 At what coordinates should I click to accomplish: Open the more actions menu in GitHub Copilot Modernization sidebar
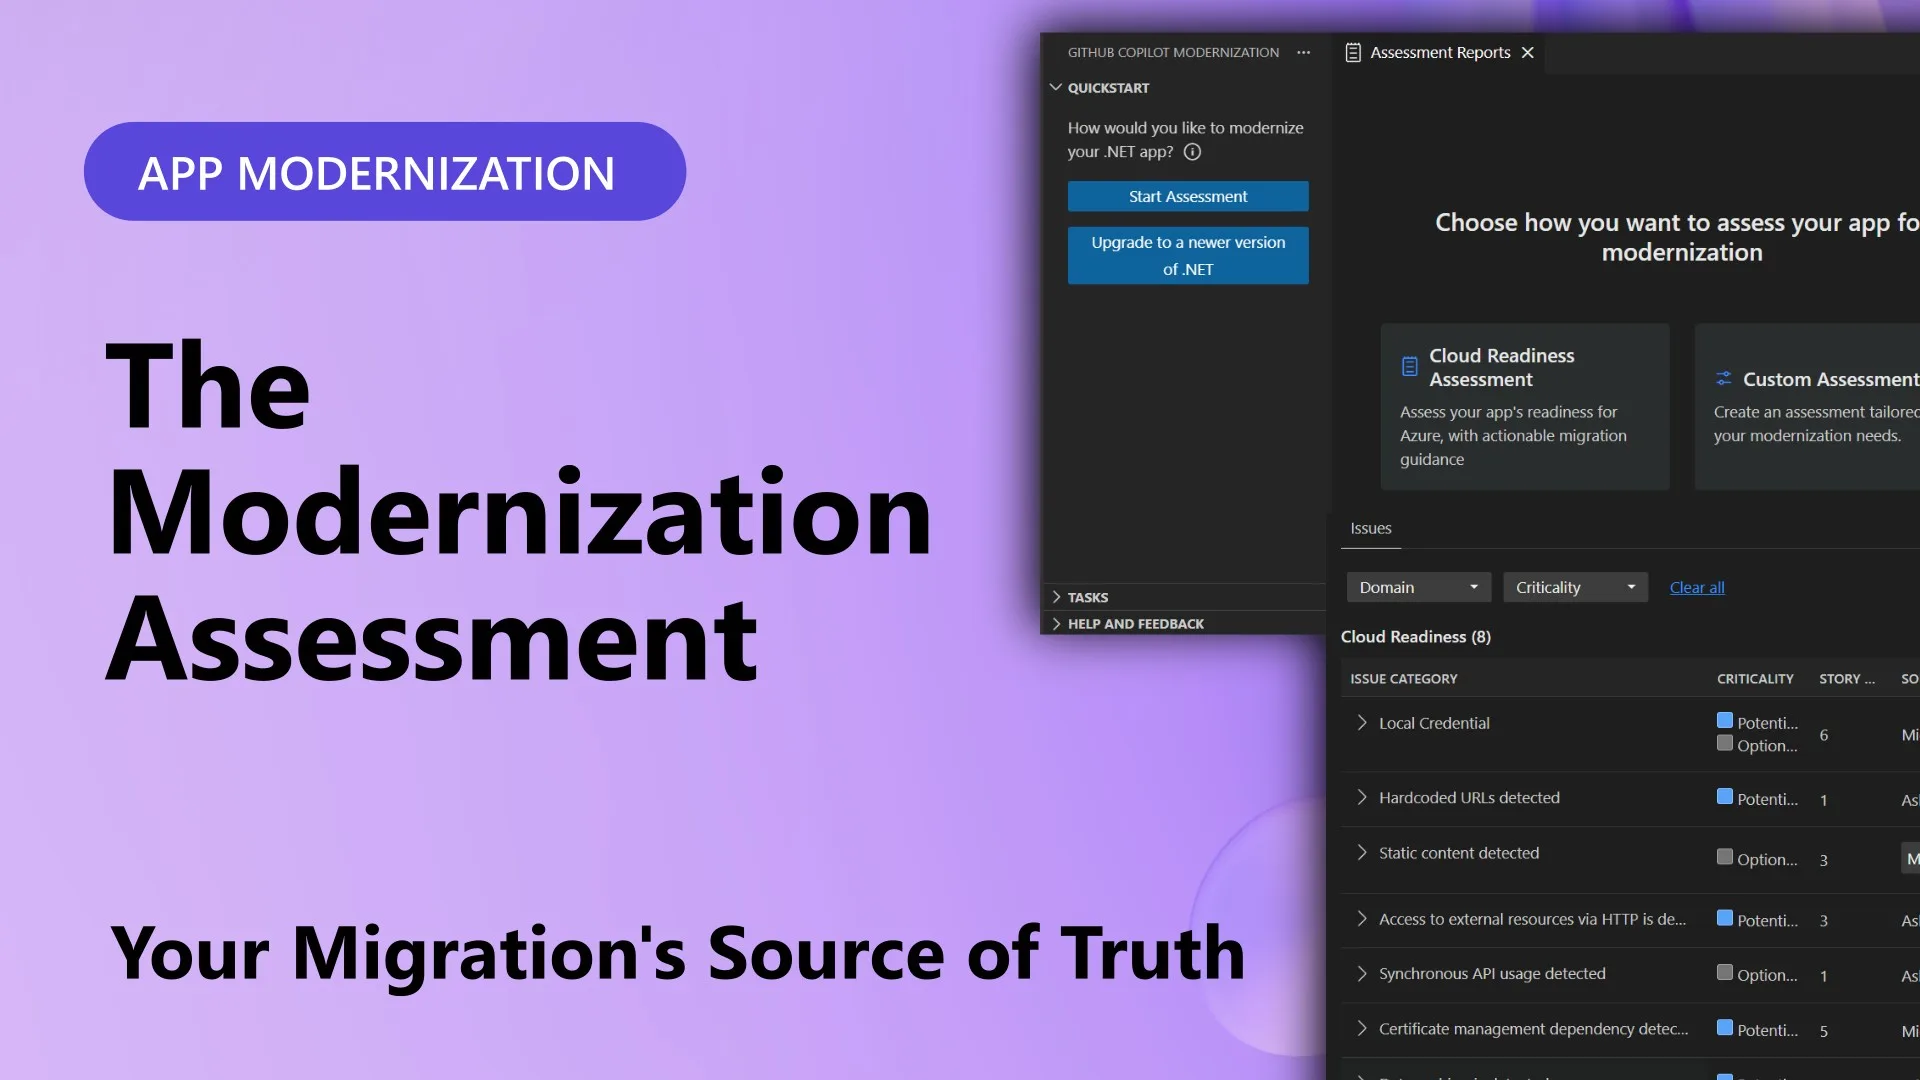(1302, 52)
